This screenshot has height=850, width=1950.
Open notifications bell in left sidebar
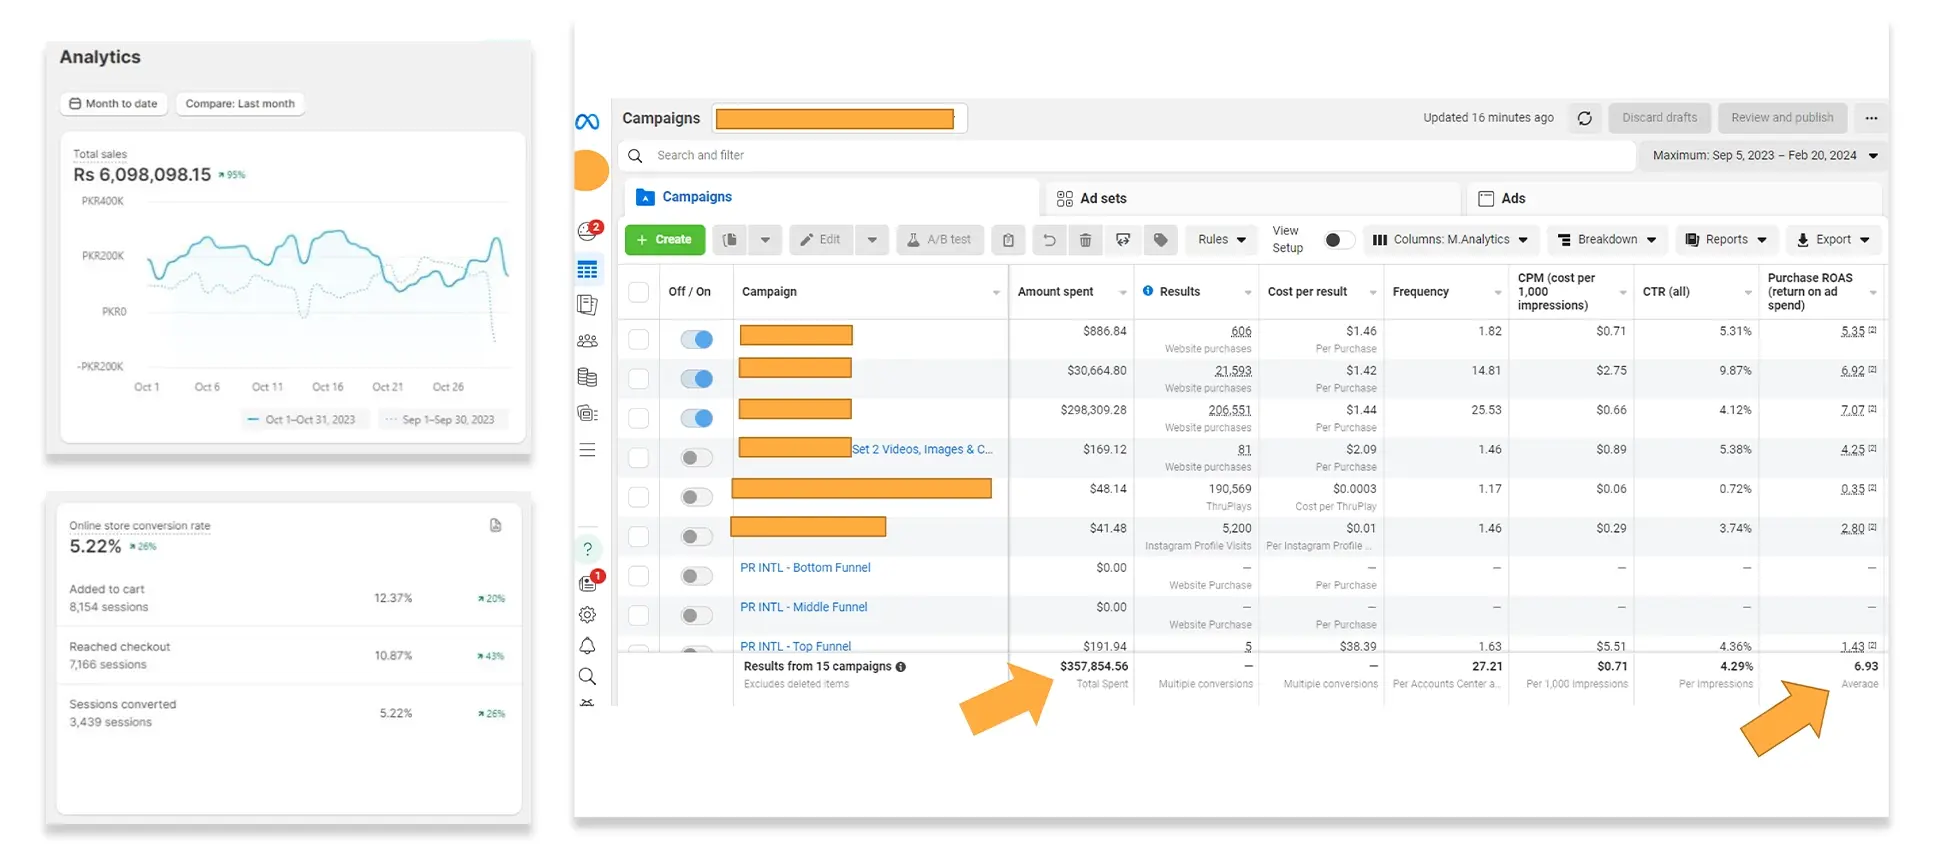(x=587, y=646)
